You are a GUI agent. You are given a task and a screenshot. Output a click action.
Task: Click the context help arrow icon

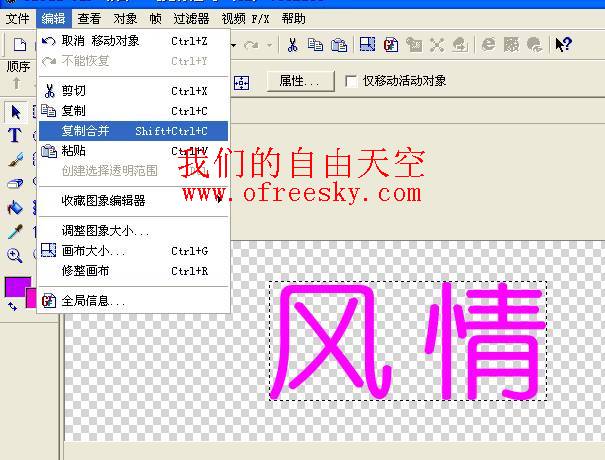pyautogui.click(x=563, y=44)
